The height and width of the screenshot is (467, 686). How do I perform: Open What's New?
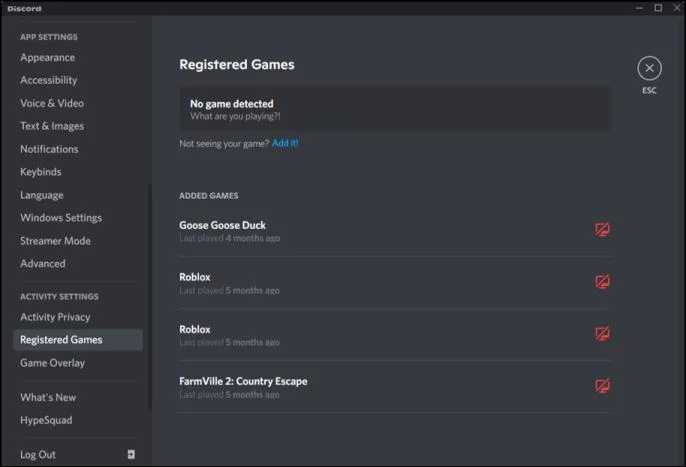pos(48,397)
